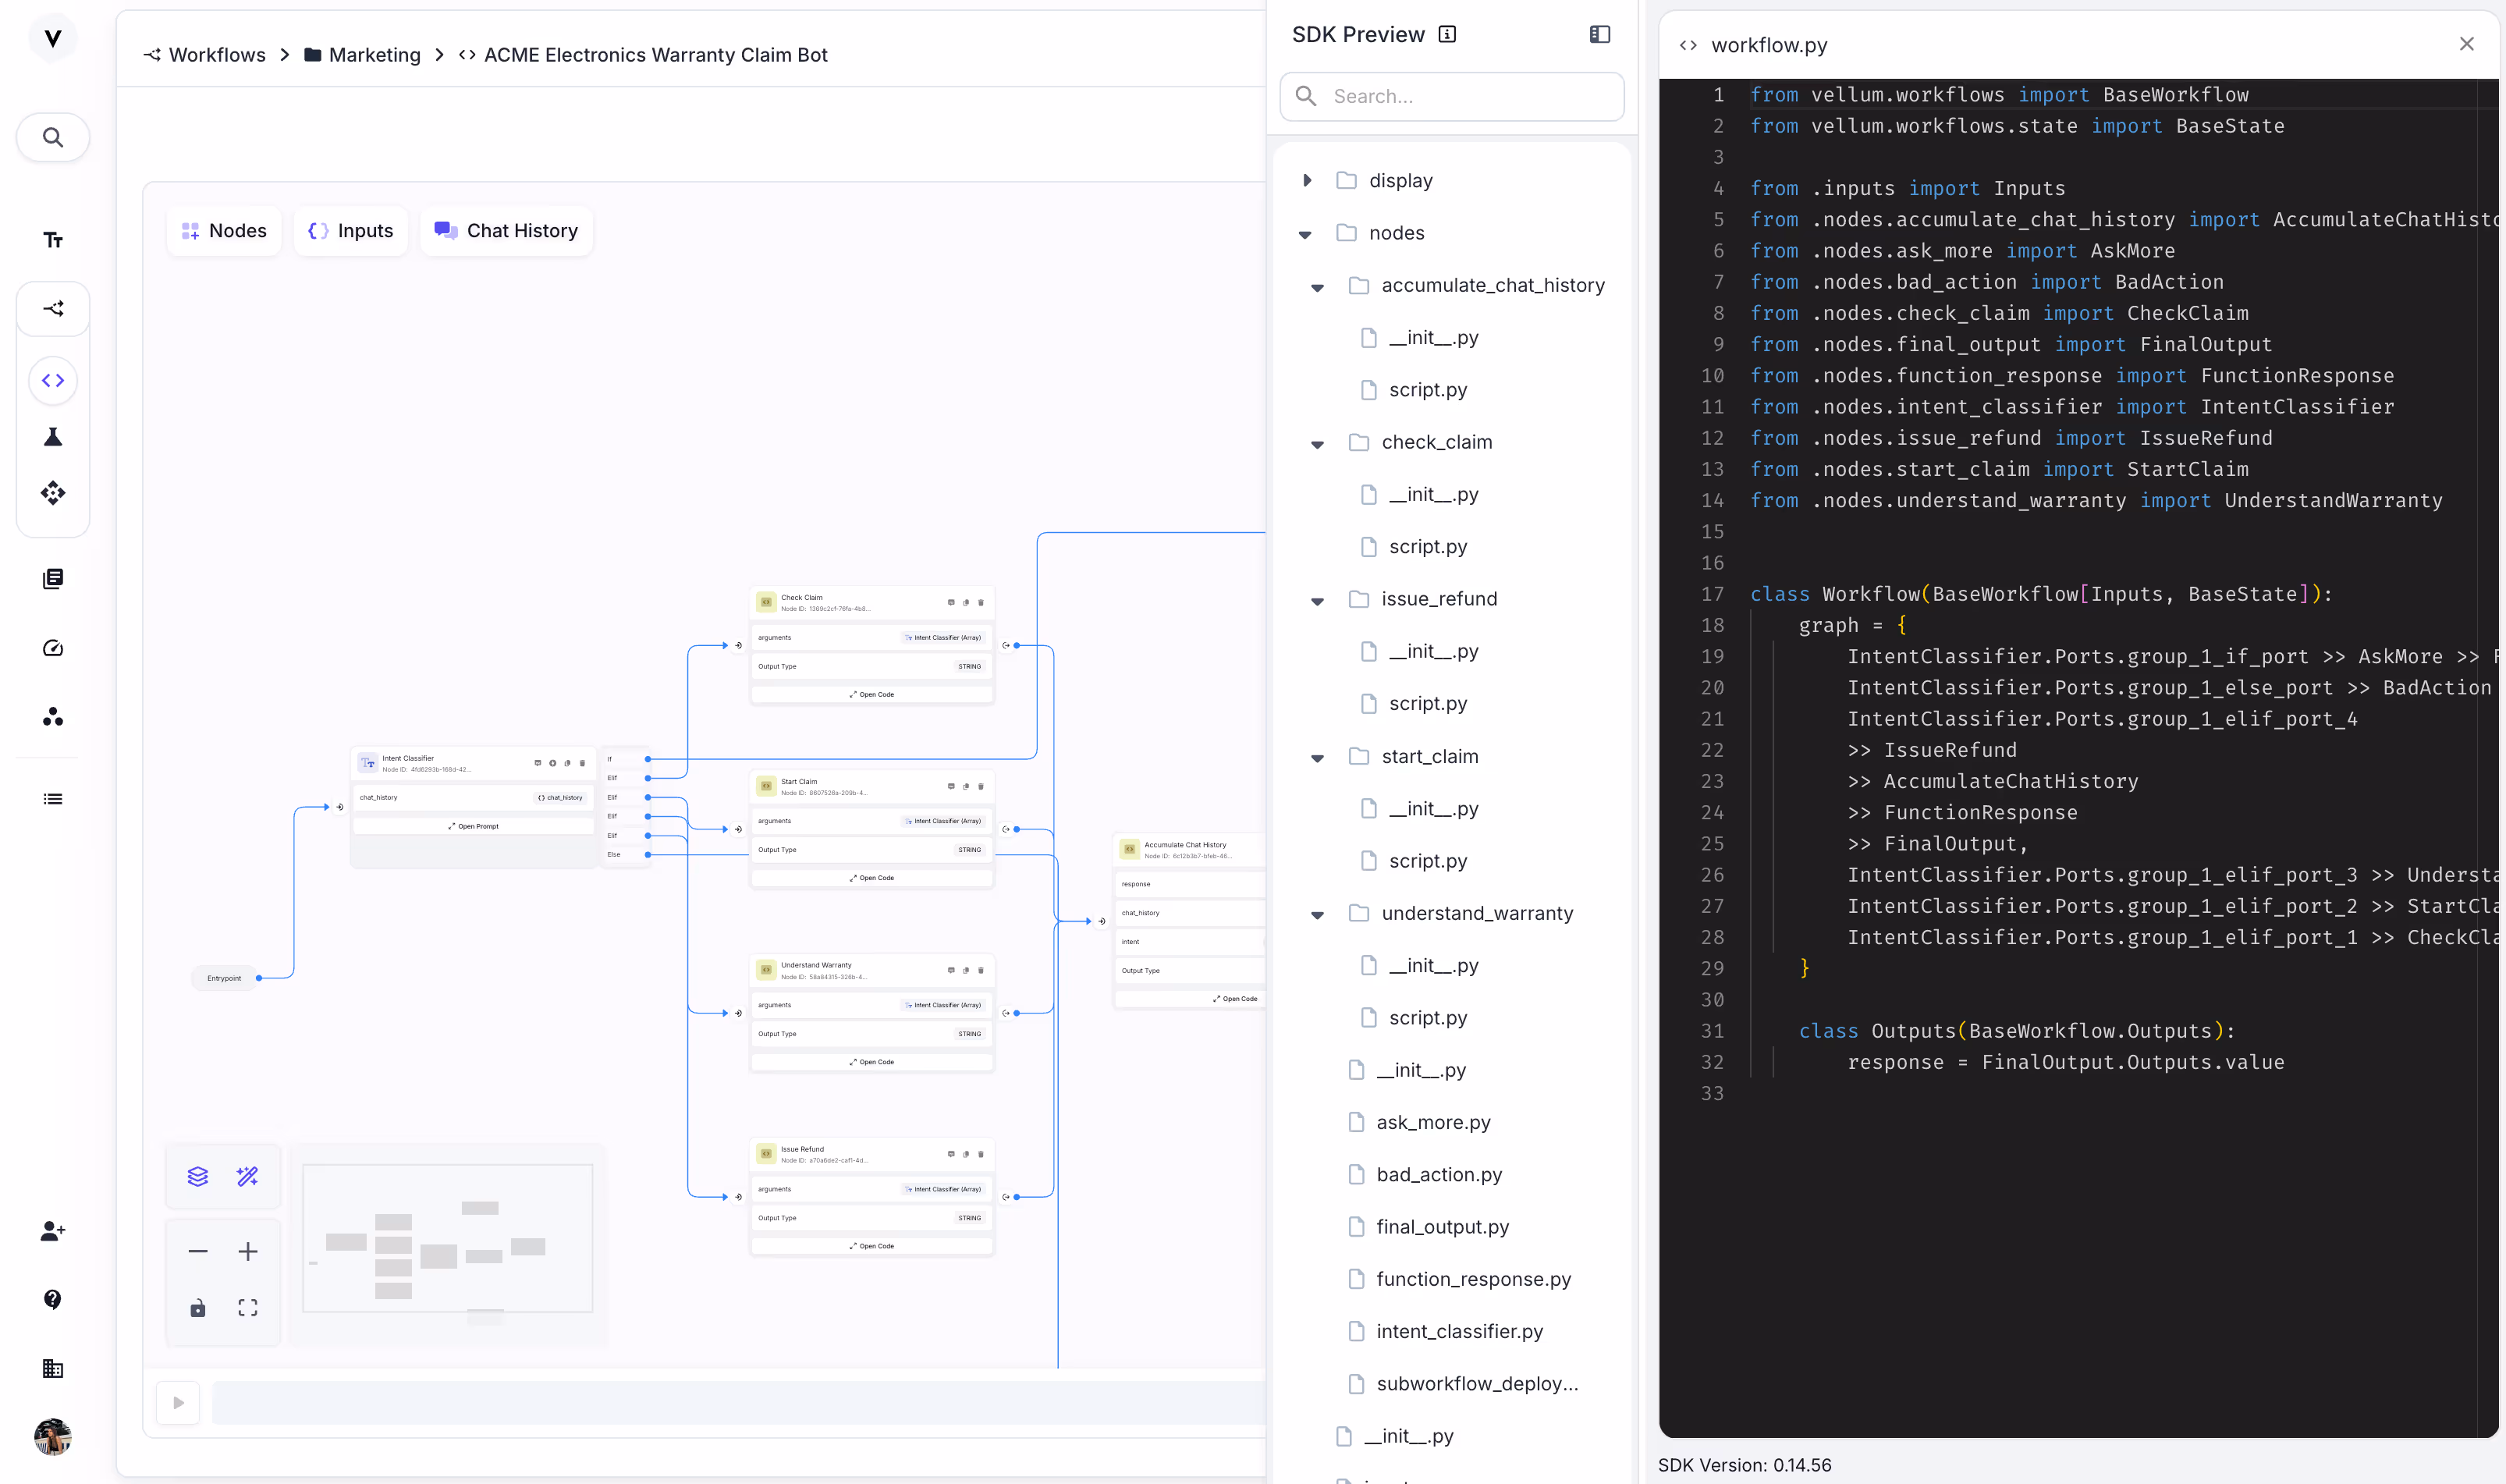The image size is (2506, 1484).
Task: Expand the display folder
Action: pos(1307,181)
